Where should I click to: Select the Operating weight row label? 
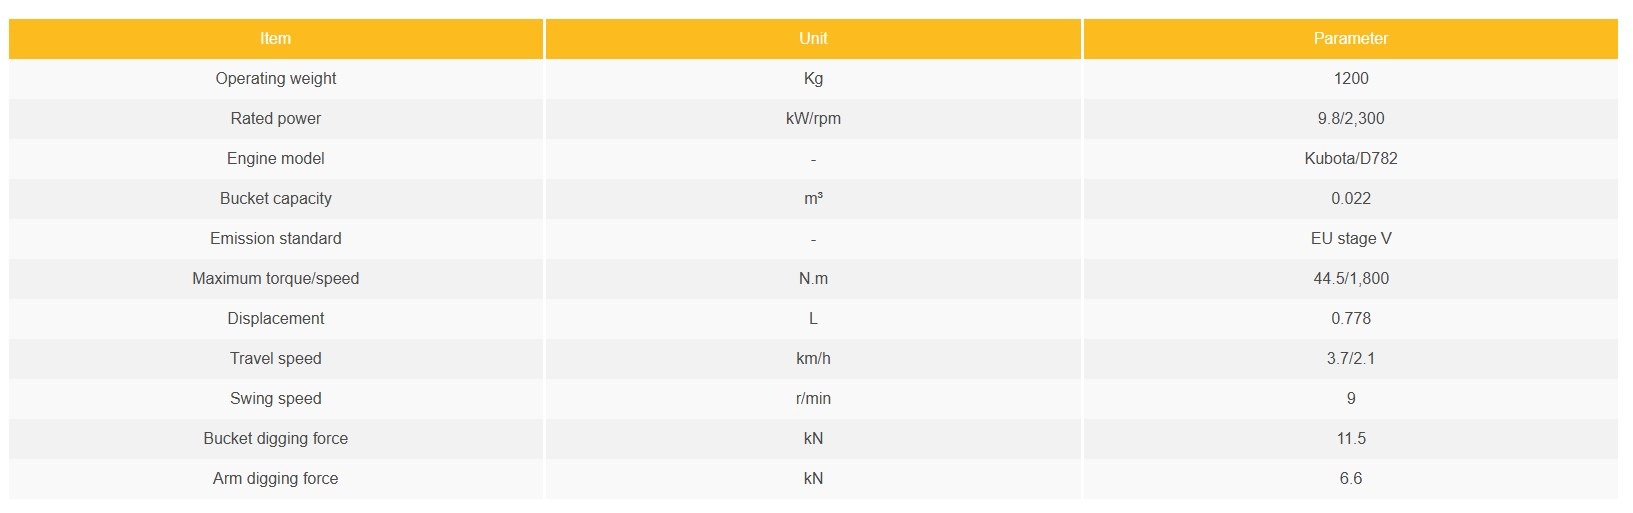coord(276,79)
